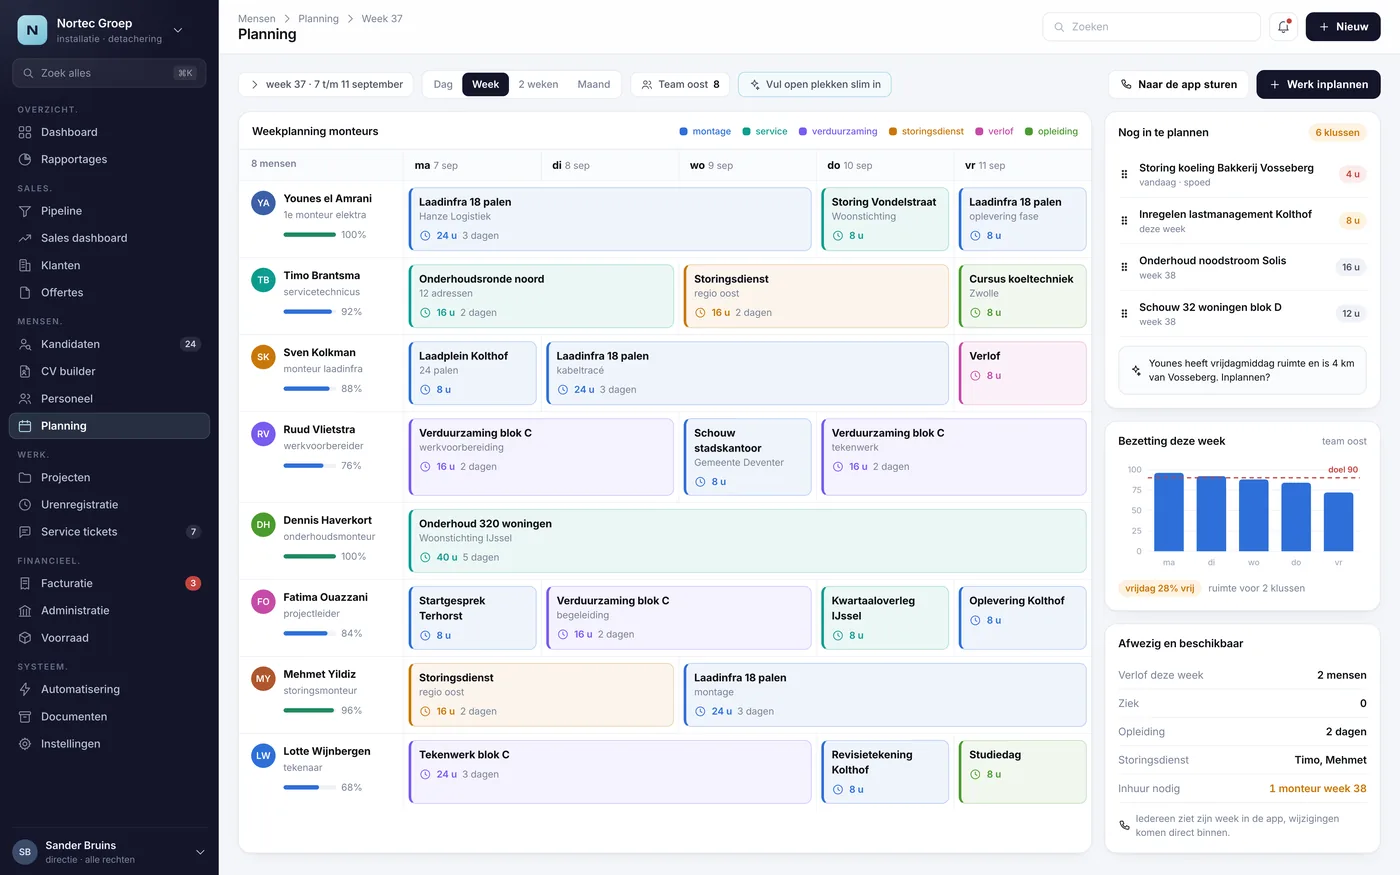1400x875 pixels.
Task: Click Naar de app sturen
Action: (x=1178, y=84)
